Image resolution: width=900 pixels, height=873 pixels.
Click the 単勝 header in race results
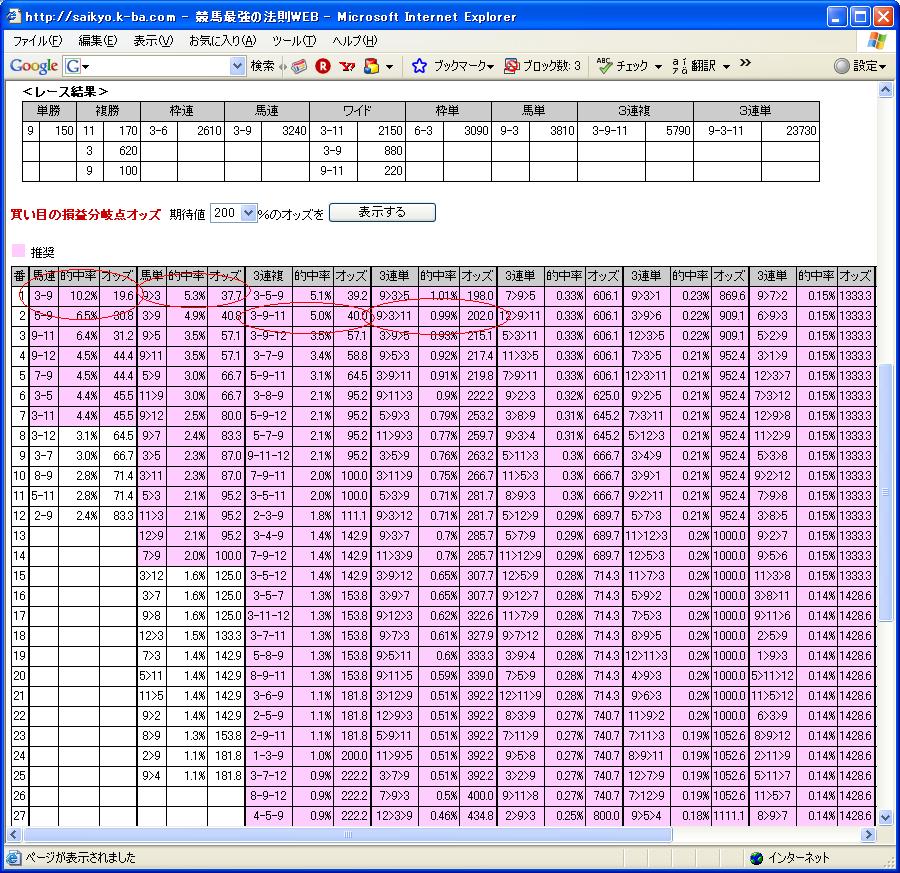49,111
